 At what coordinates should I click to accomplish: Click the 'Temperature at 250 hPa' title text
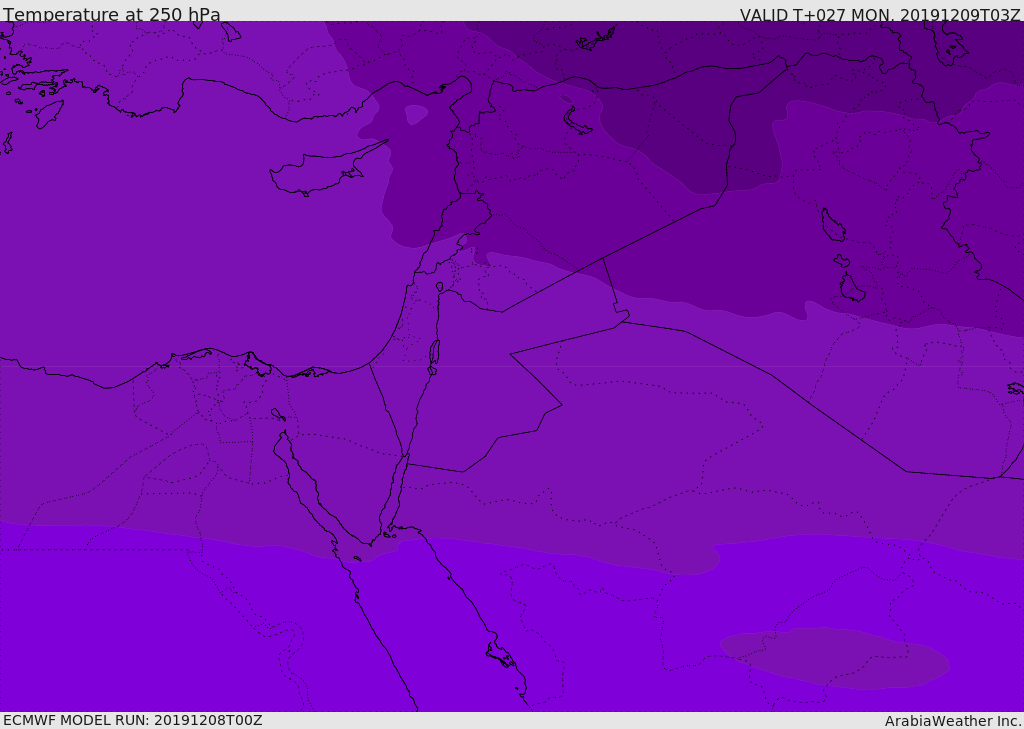(112, 14)
